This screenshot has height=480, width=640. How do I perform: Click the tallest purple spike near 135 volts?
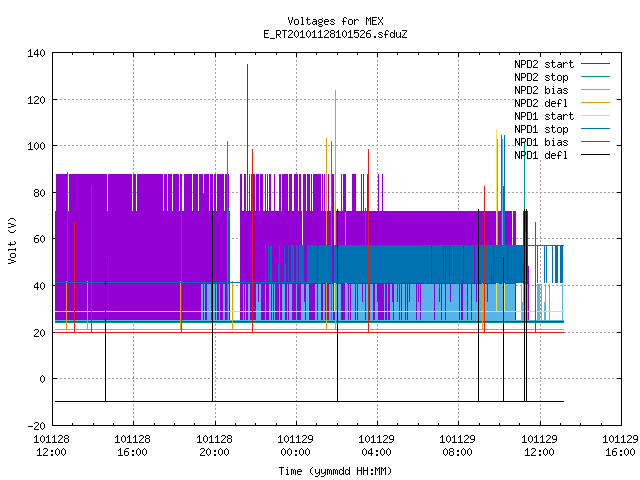[247, 118]
